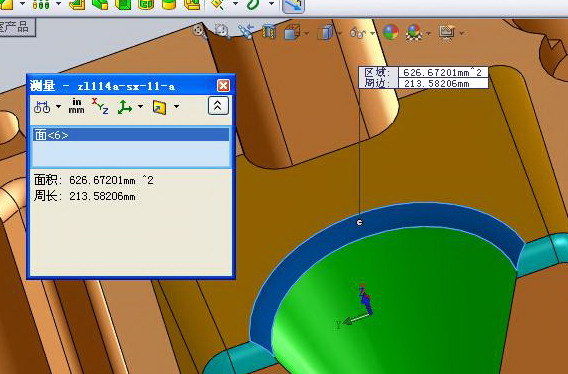The width and height of the screenshot is (568, 374).
Task: Click the Previous View icon
Action: click(245, 32)
